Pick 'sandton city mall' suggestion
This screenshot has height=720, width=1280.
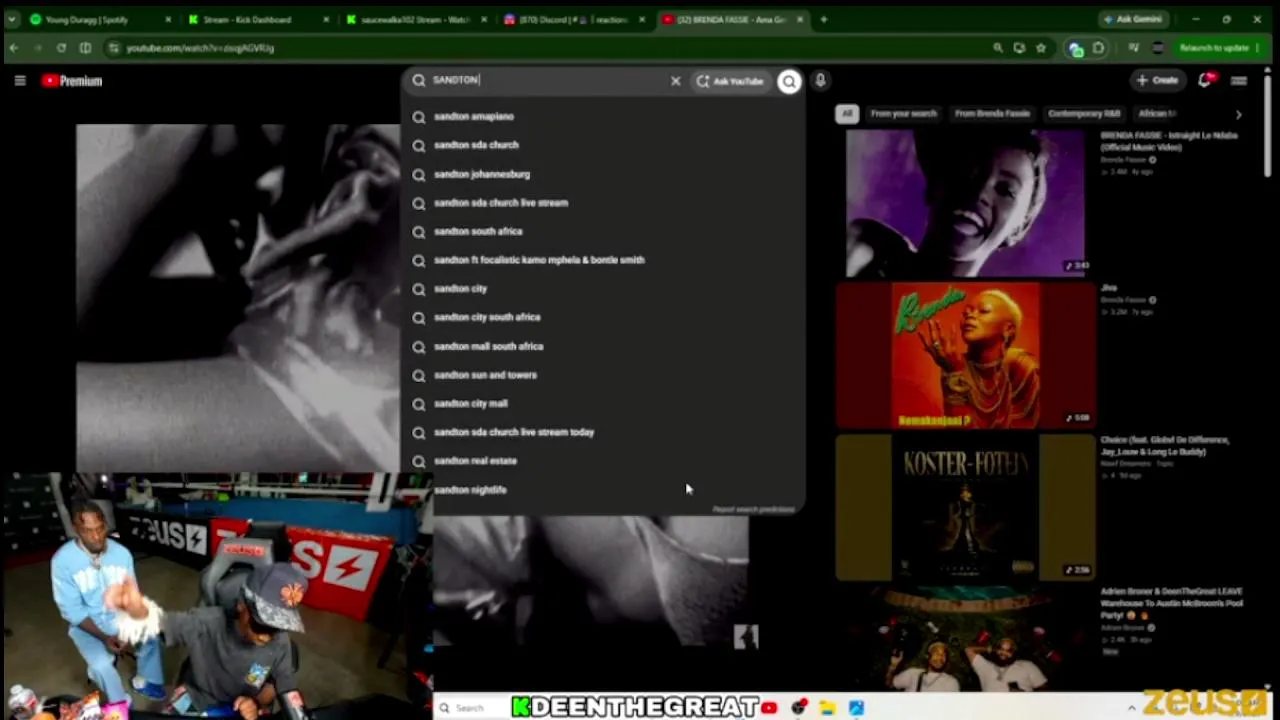[x=604, y=404]
